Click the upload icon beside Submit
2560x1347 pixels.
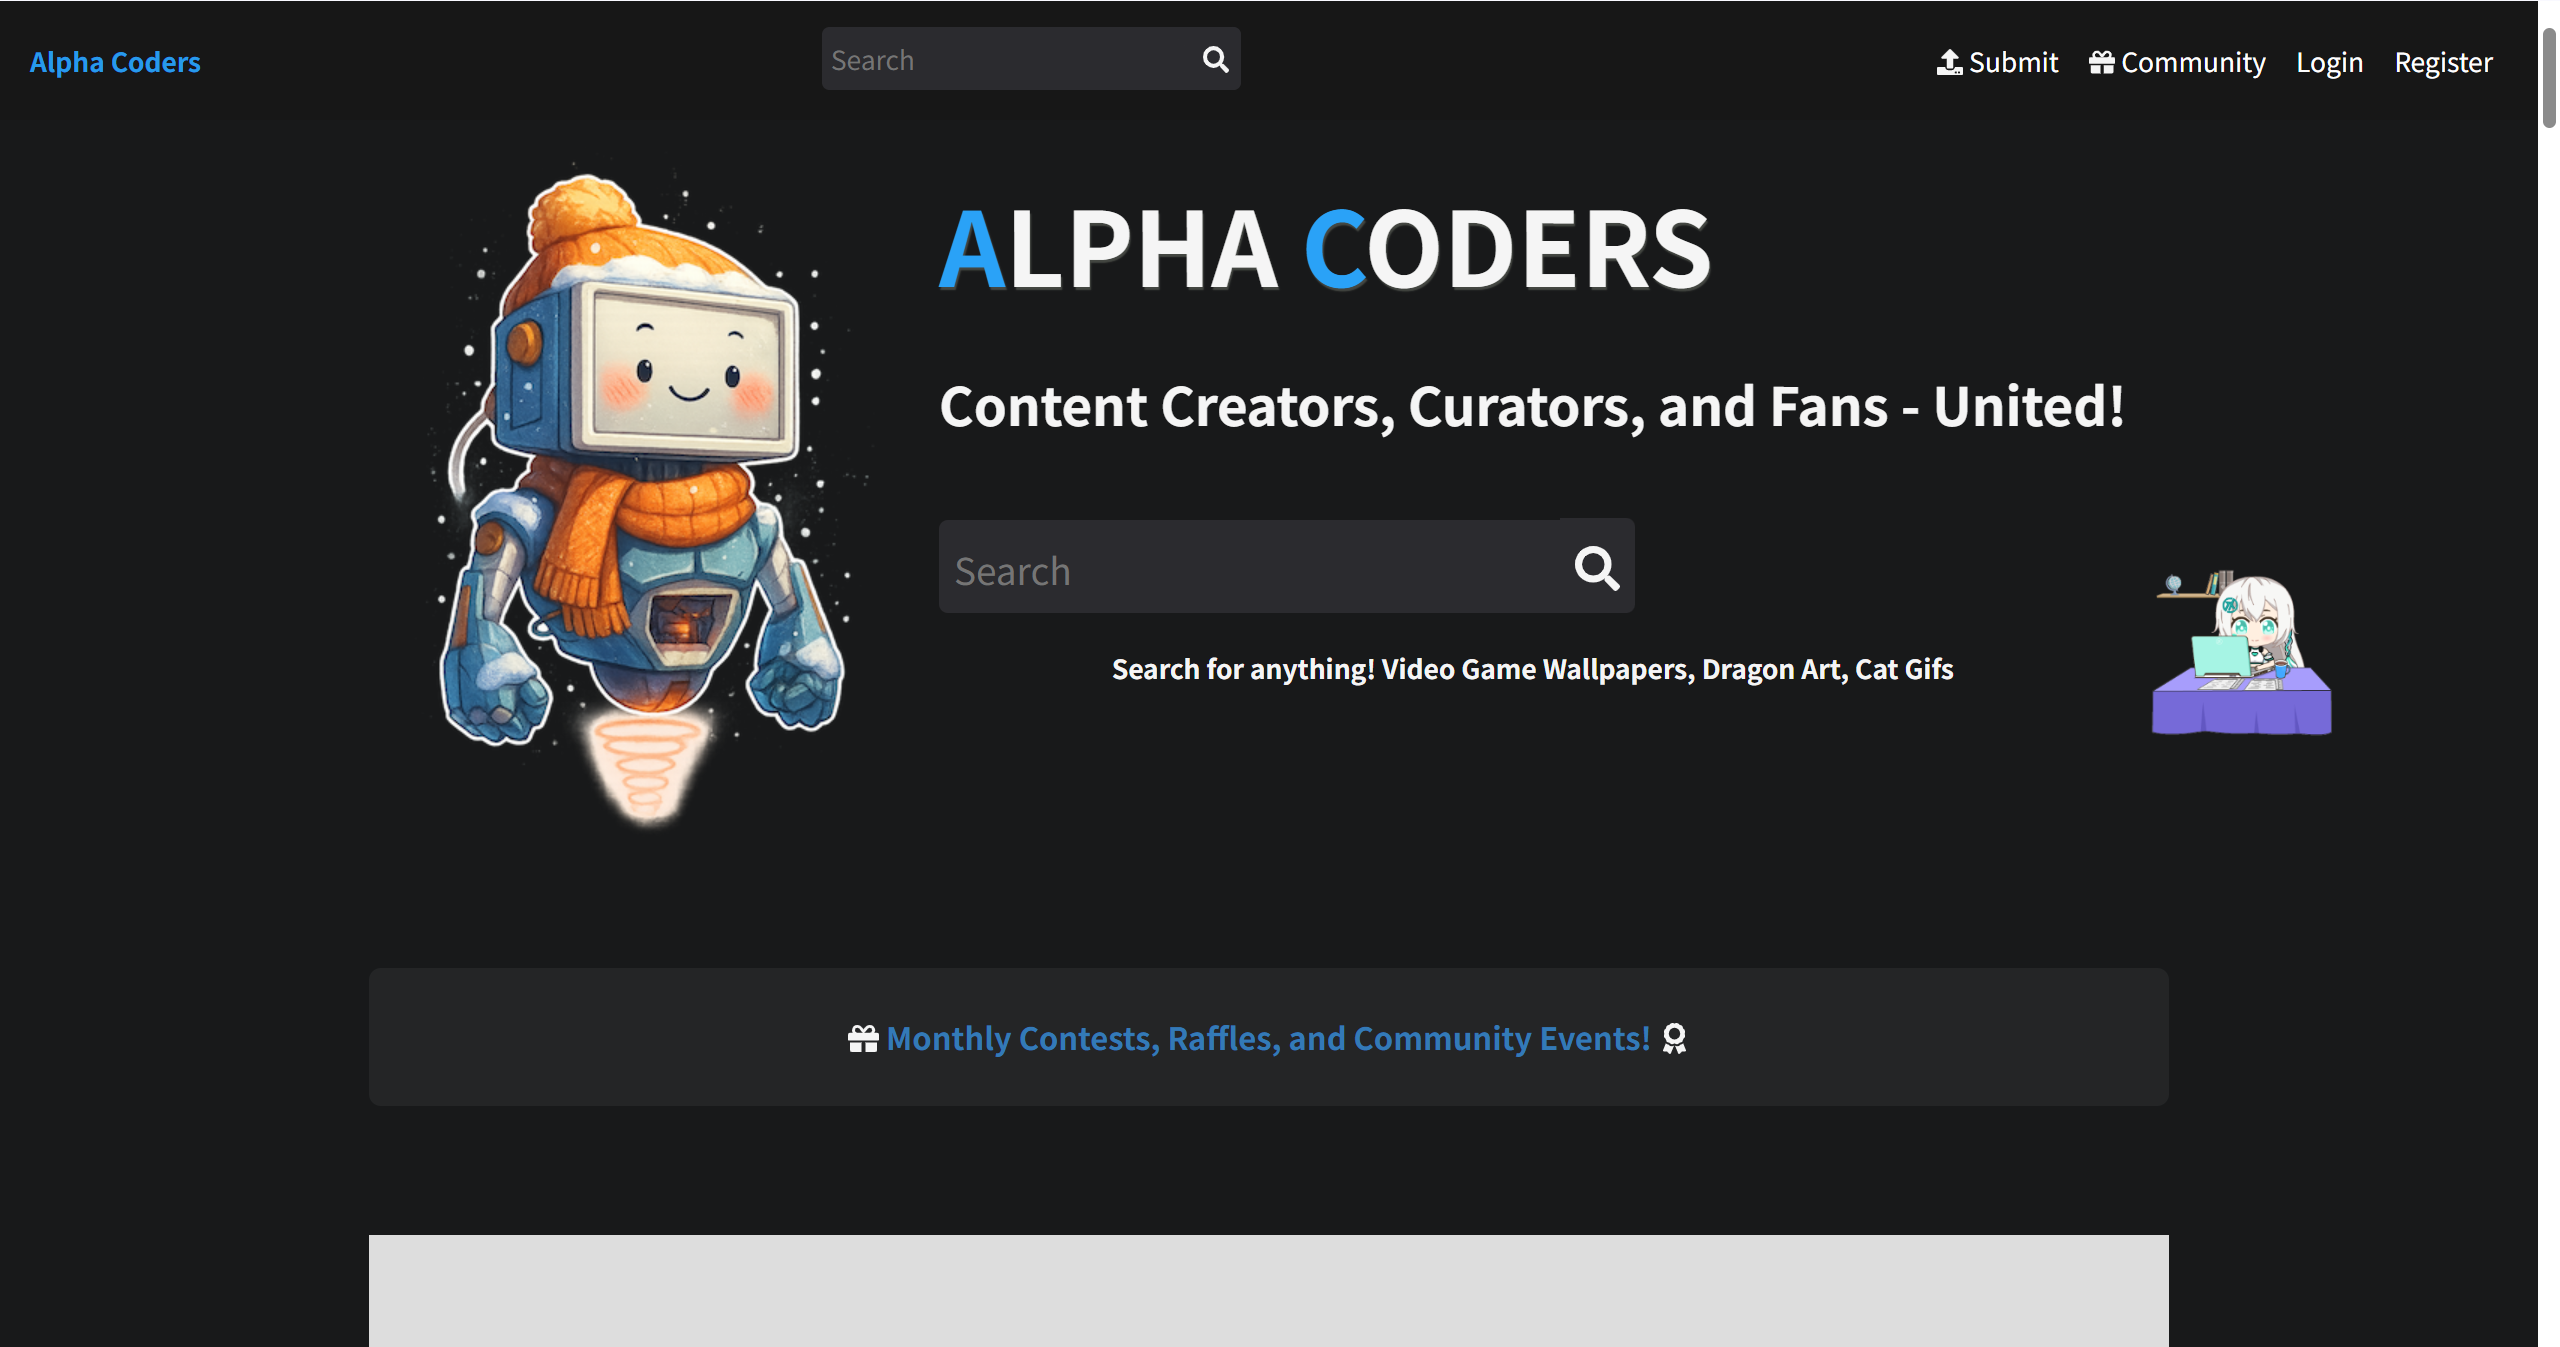coord(1949,62)
